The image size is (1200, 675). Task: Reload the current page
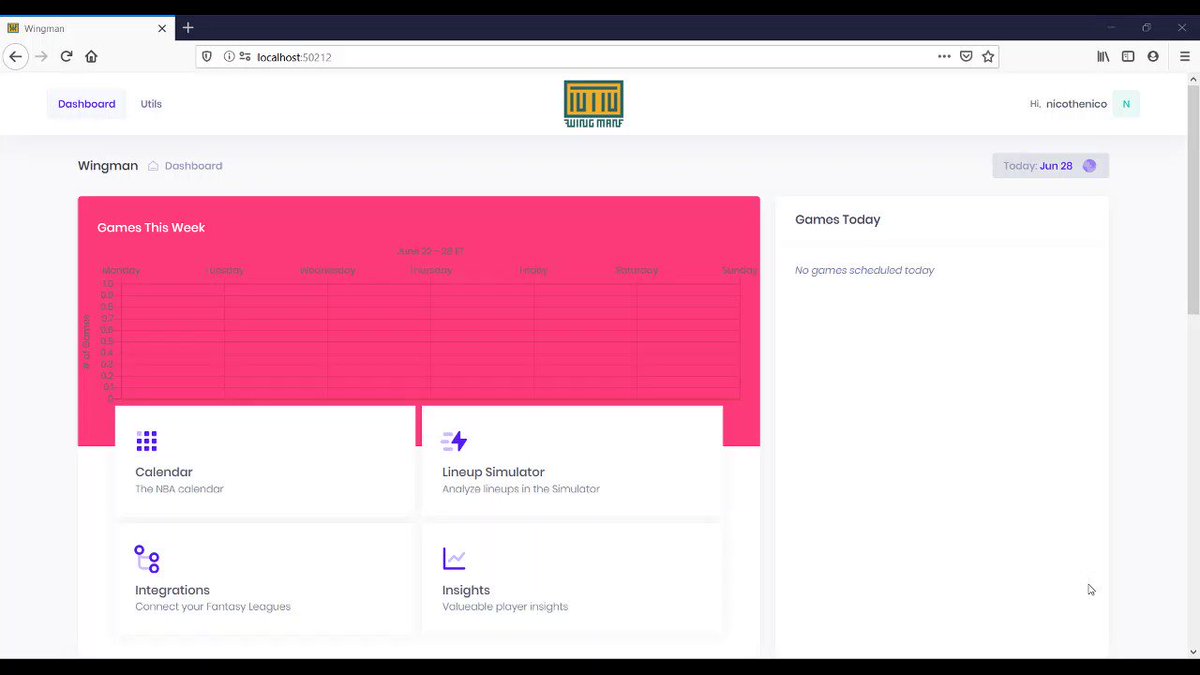point(66,57)
